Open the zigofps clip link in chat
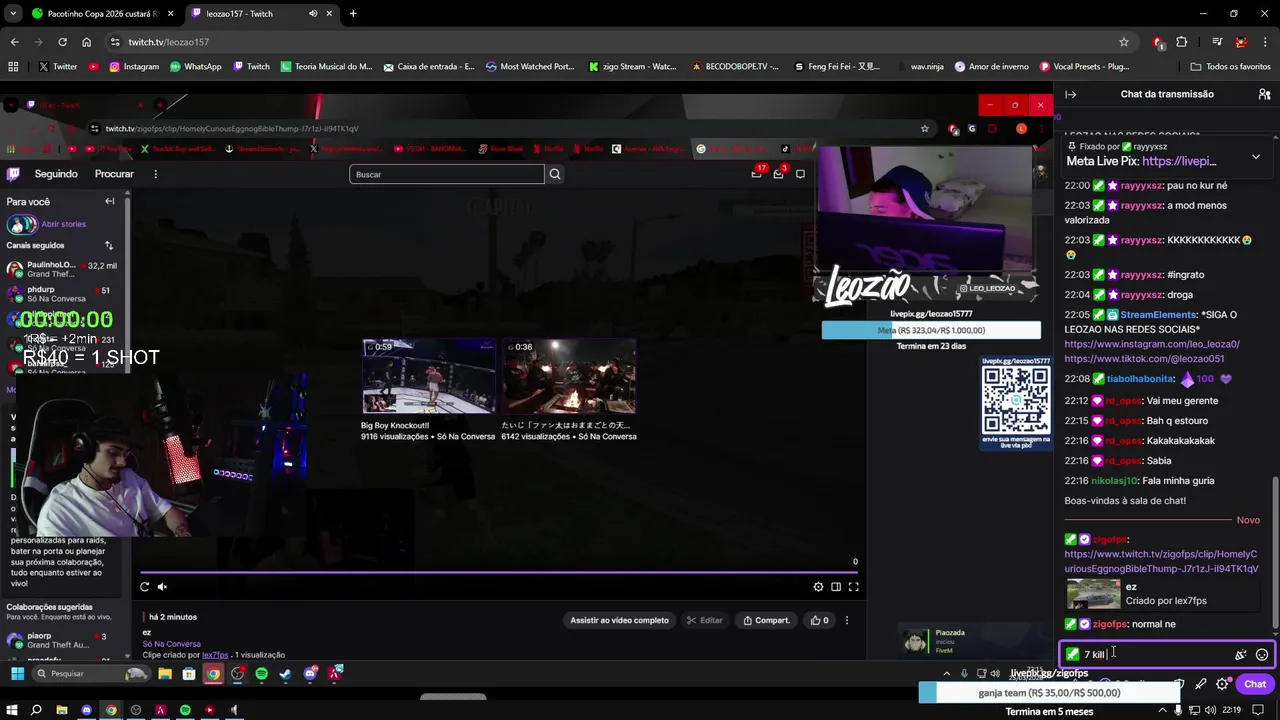This screenshot has width=1280, height=720. [x=1161, y=561]
